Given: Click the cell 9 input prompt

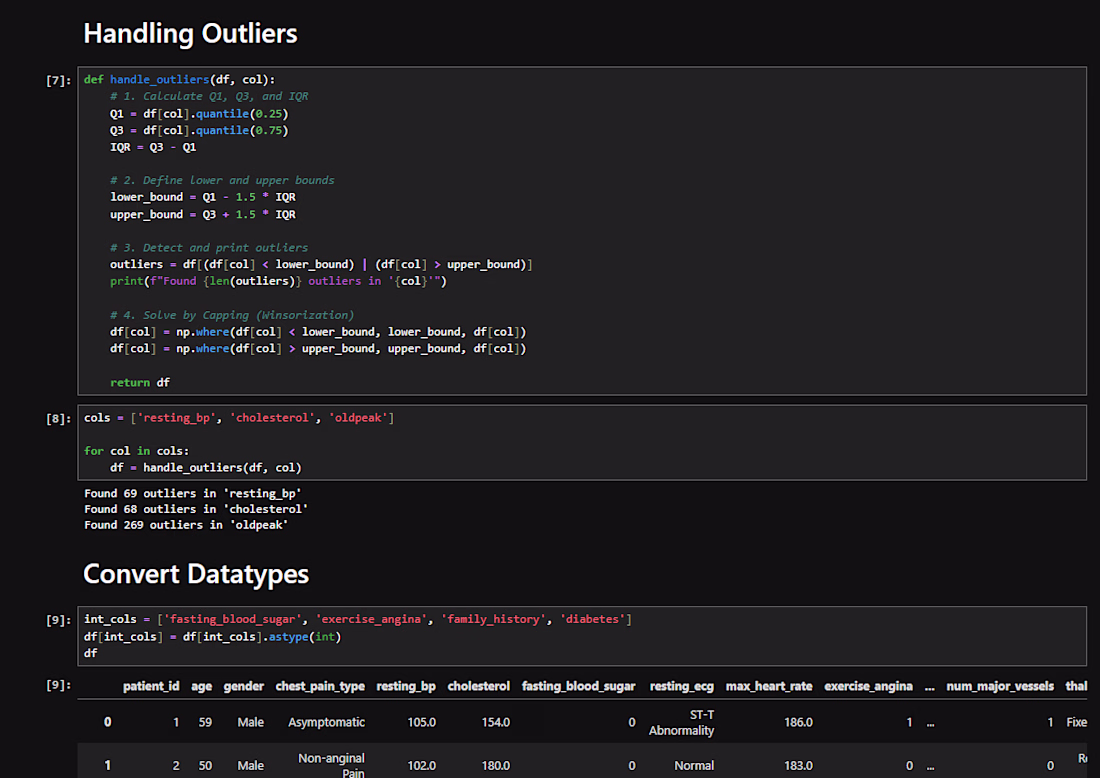Looking at the screenshot, I should click(58, 619).
